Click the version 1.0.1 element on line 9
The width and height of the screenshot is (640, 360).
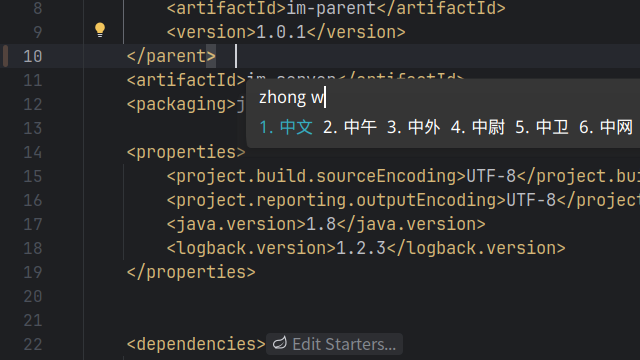[286, 32]
